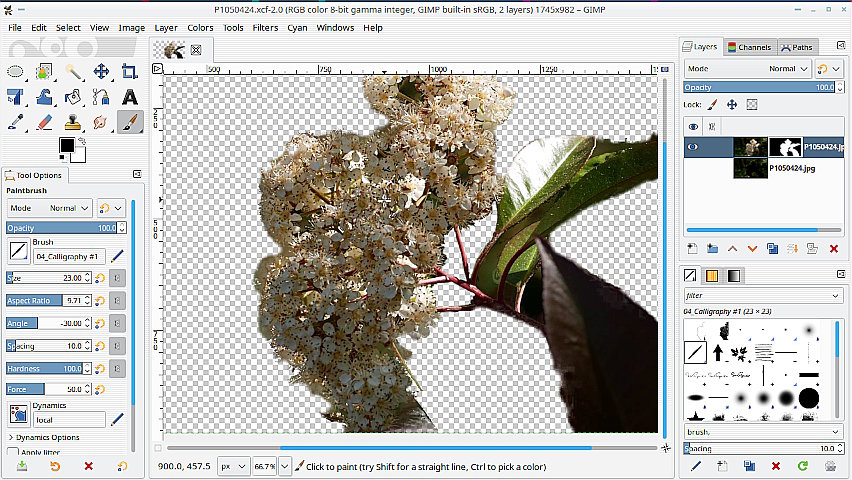Delete the selected layer with red X
Image resolution: width=852 pixels, height=480 pixels.
pyautogui.click(x=833, y=248)
